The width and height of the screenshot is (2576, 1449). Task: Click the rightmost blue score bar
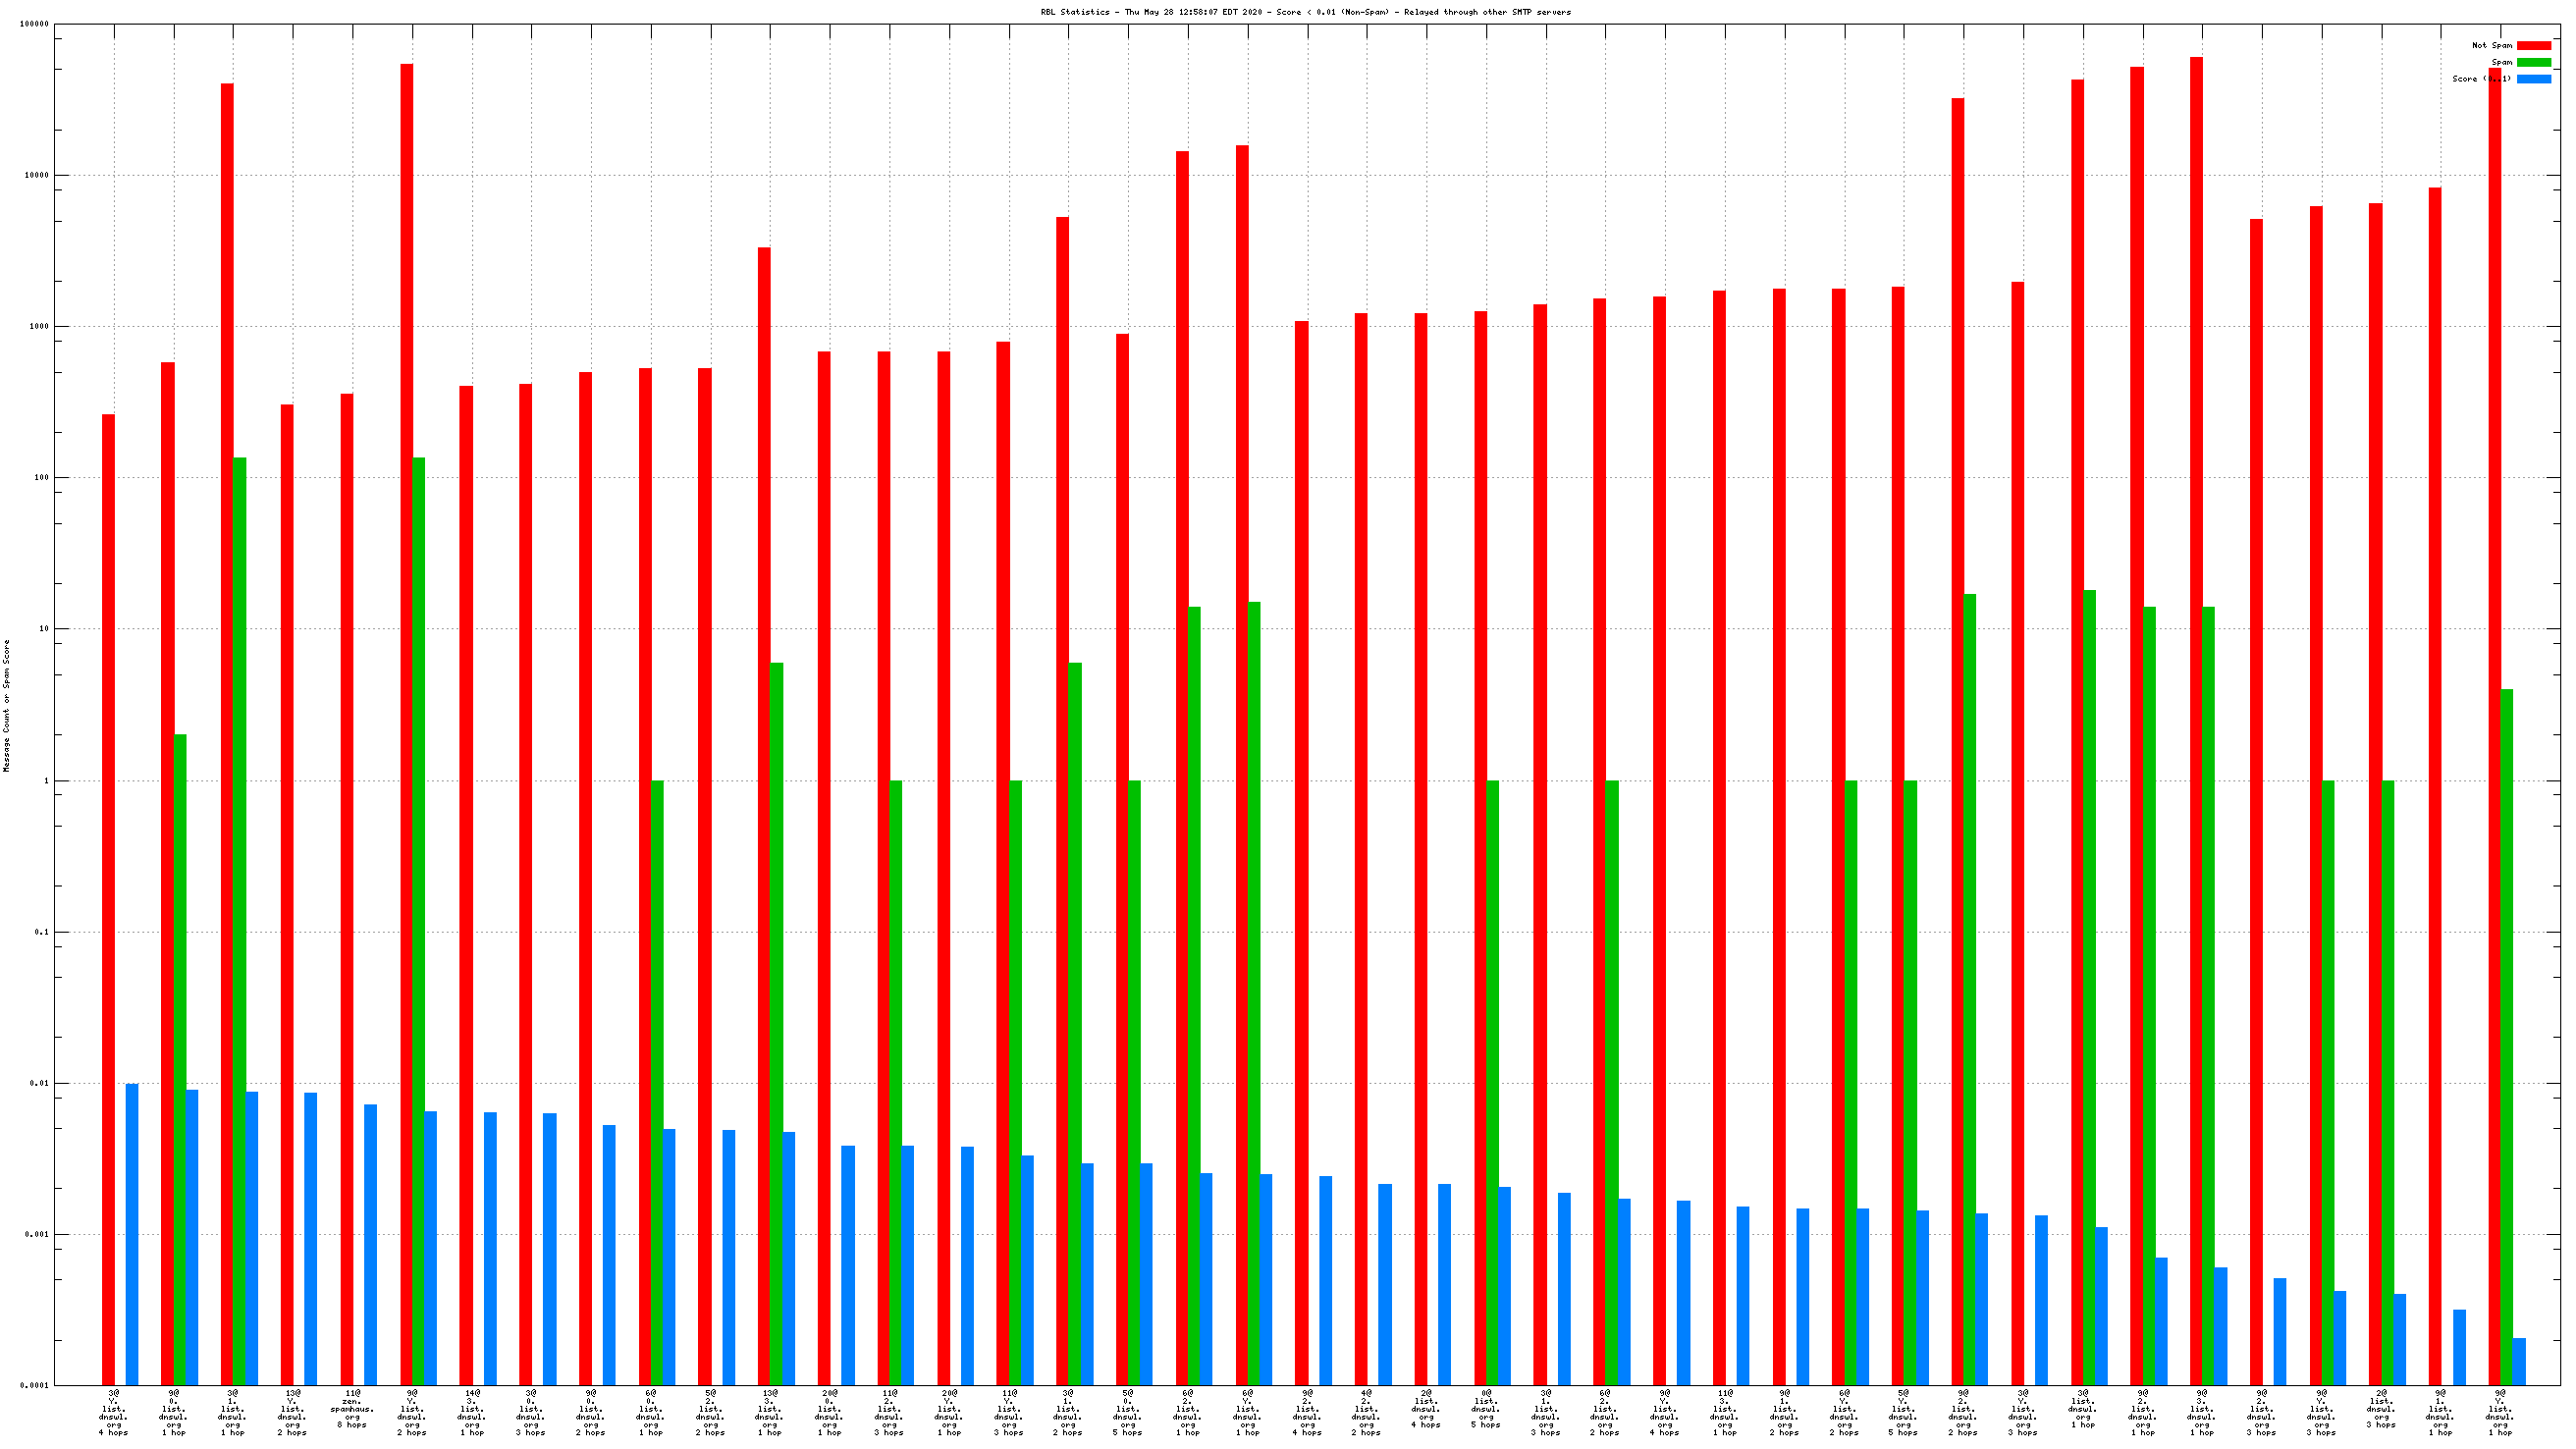[2518, 1361]
